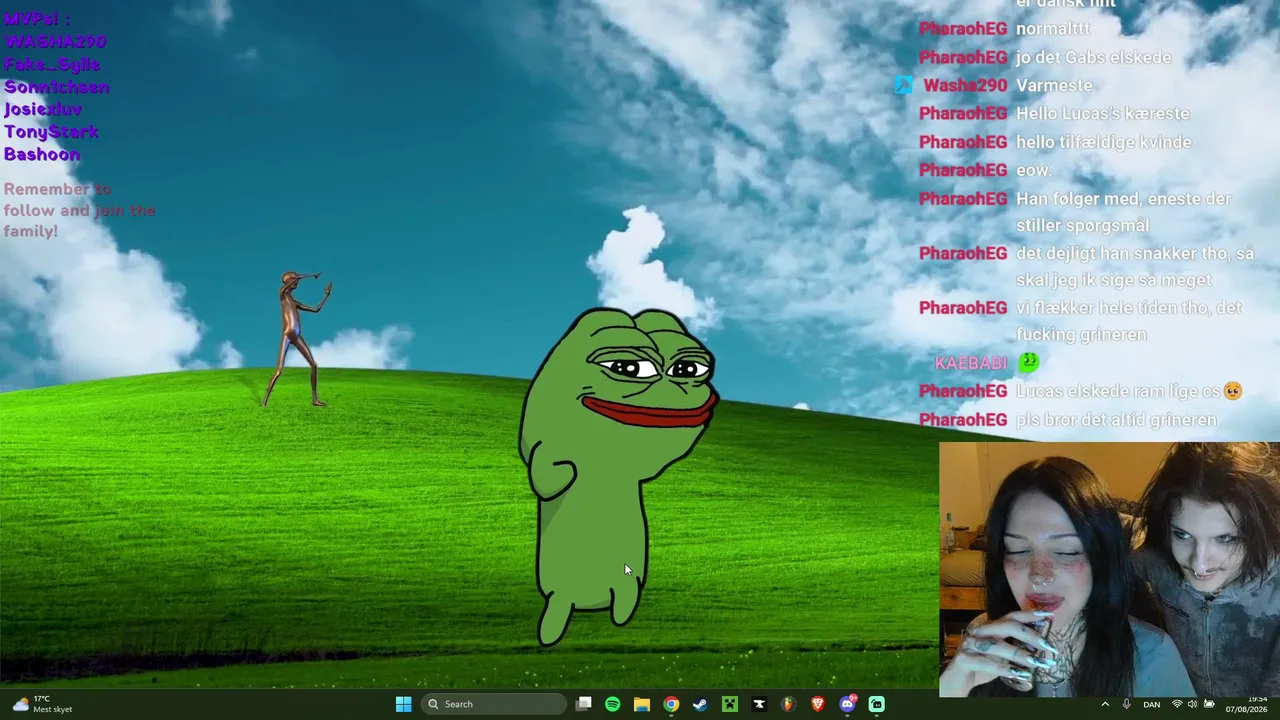The image size is (1280, 720).
Task: Click the microphone tray icon
Action: coord(1126,704)
